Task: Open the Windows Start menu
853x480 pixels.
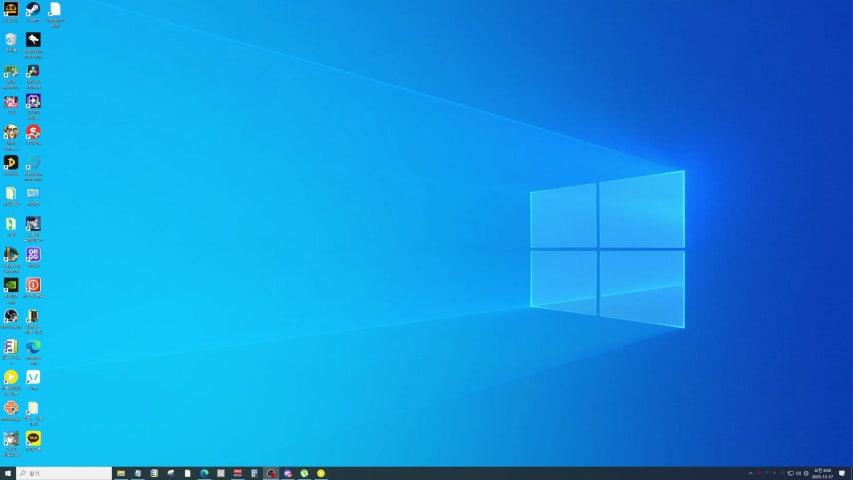Action: [x=8, y=473]
